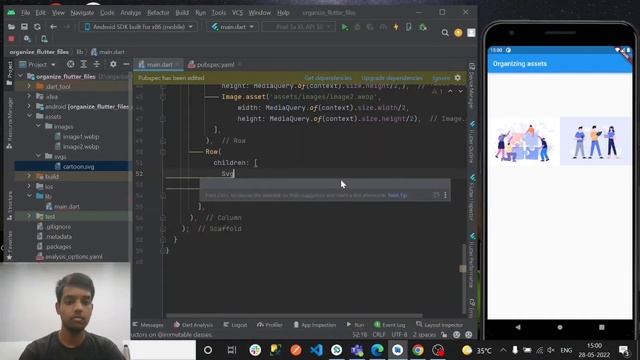Open Visual Studio Code from taskbar

(316, 350)
